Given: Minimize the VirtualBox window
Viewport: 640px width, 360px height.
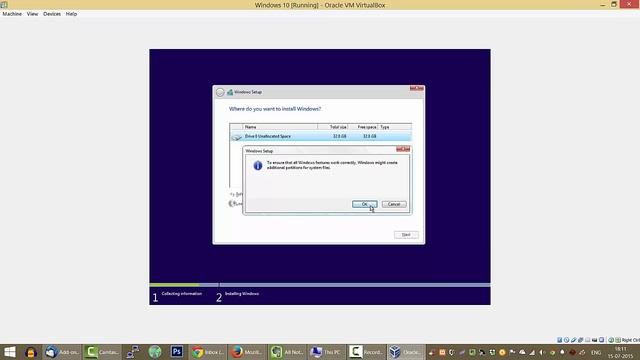Looking at the screenshot, I should tap(602, 4).
